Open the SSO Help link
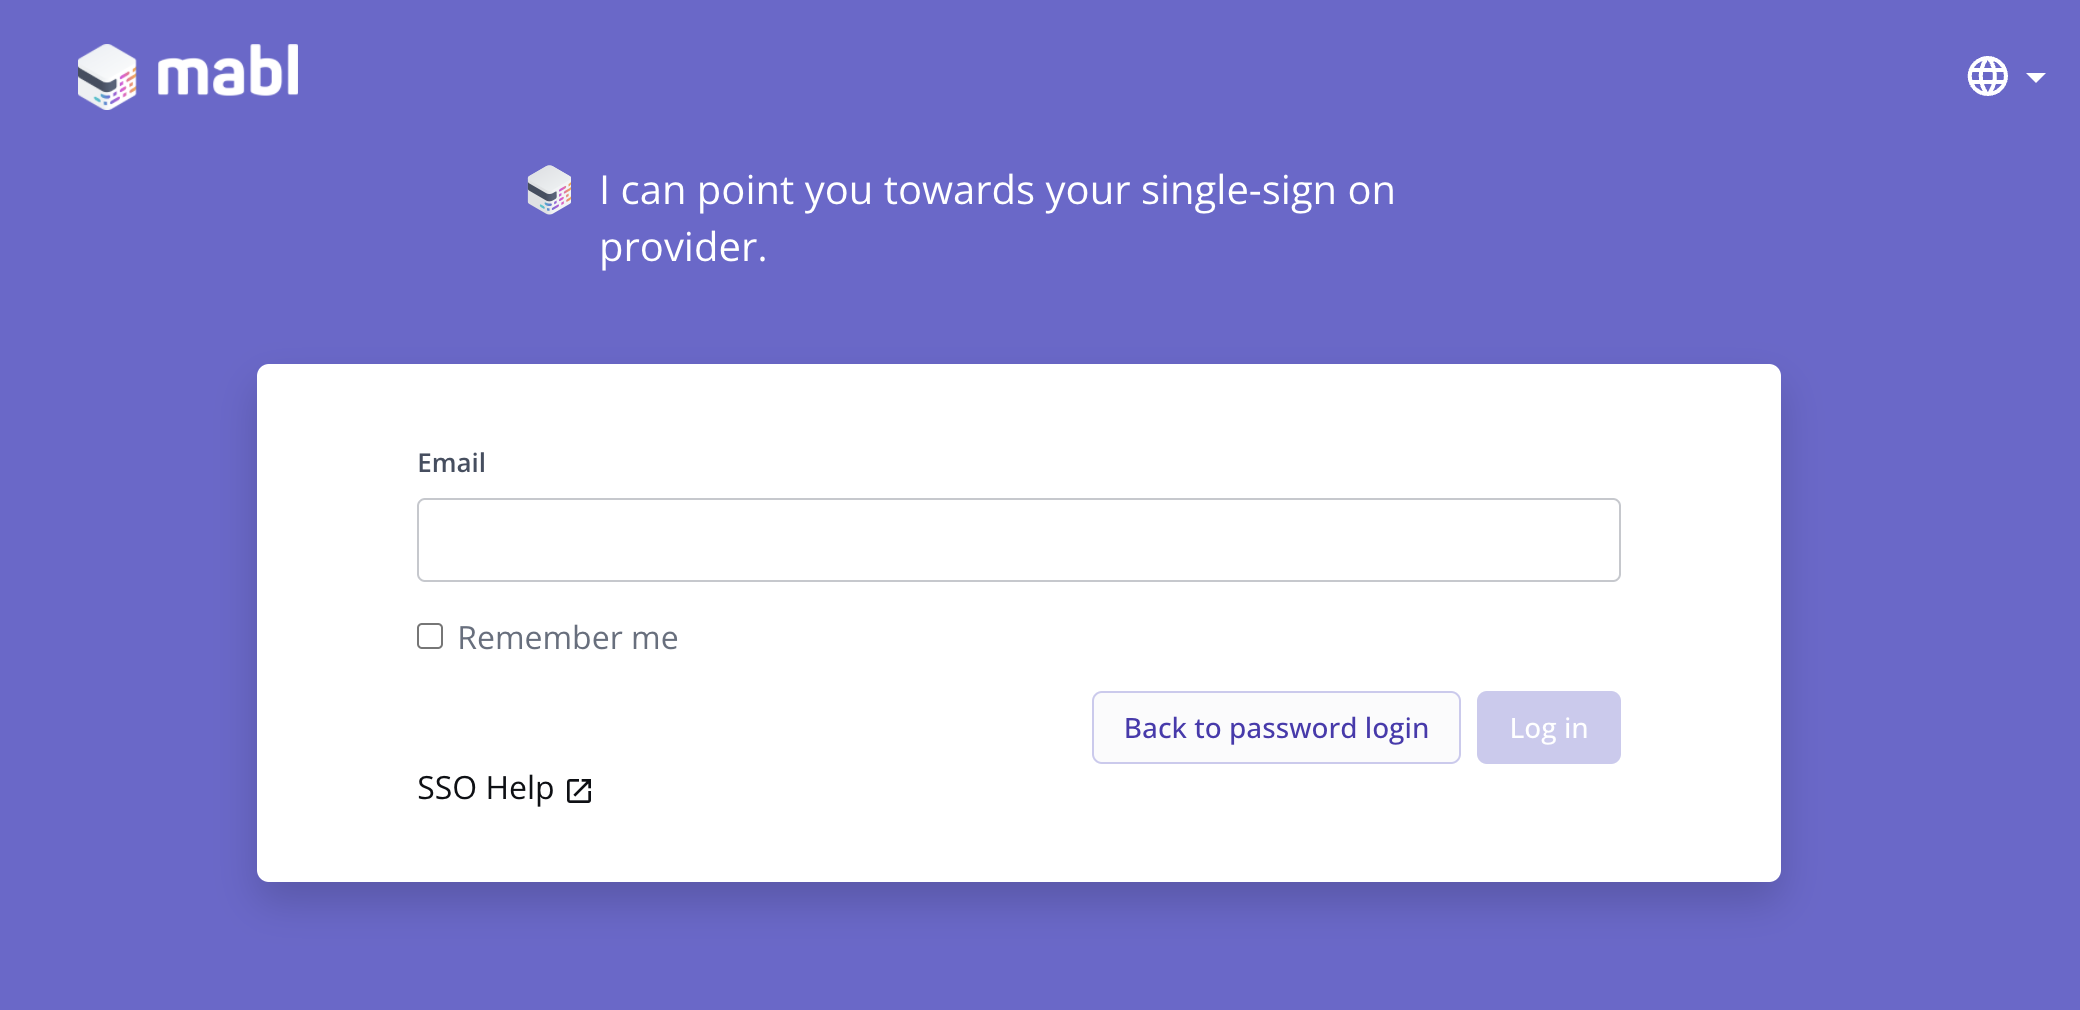The height and width of the screenshot is (1010, 2080). (505, 788)
